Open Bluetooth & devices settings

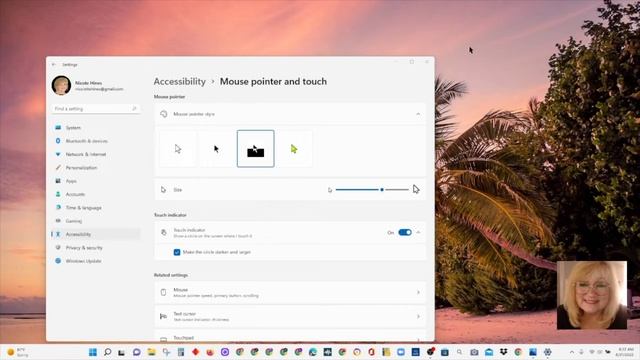[x=96, y=141]
